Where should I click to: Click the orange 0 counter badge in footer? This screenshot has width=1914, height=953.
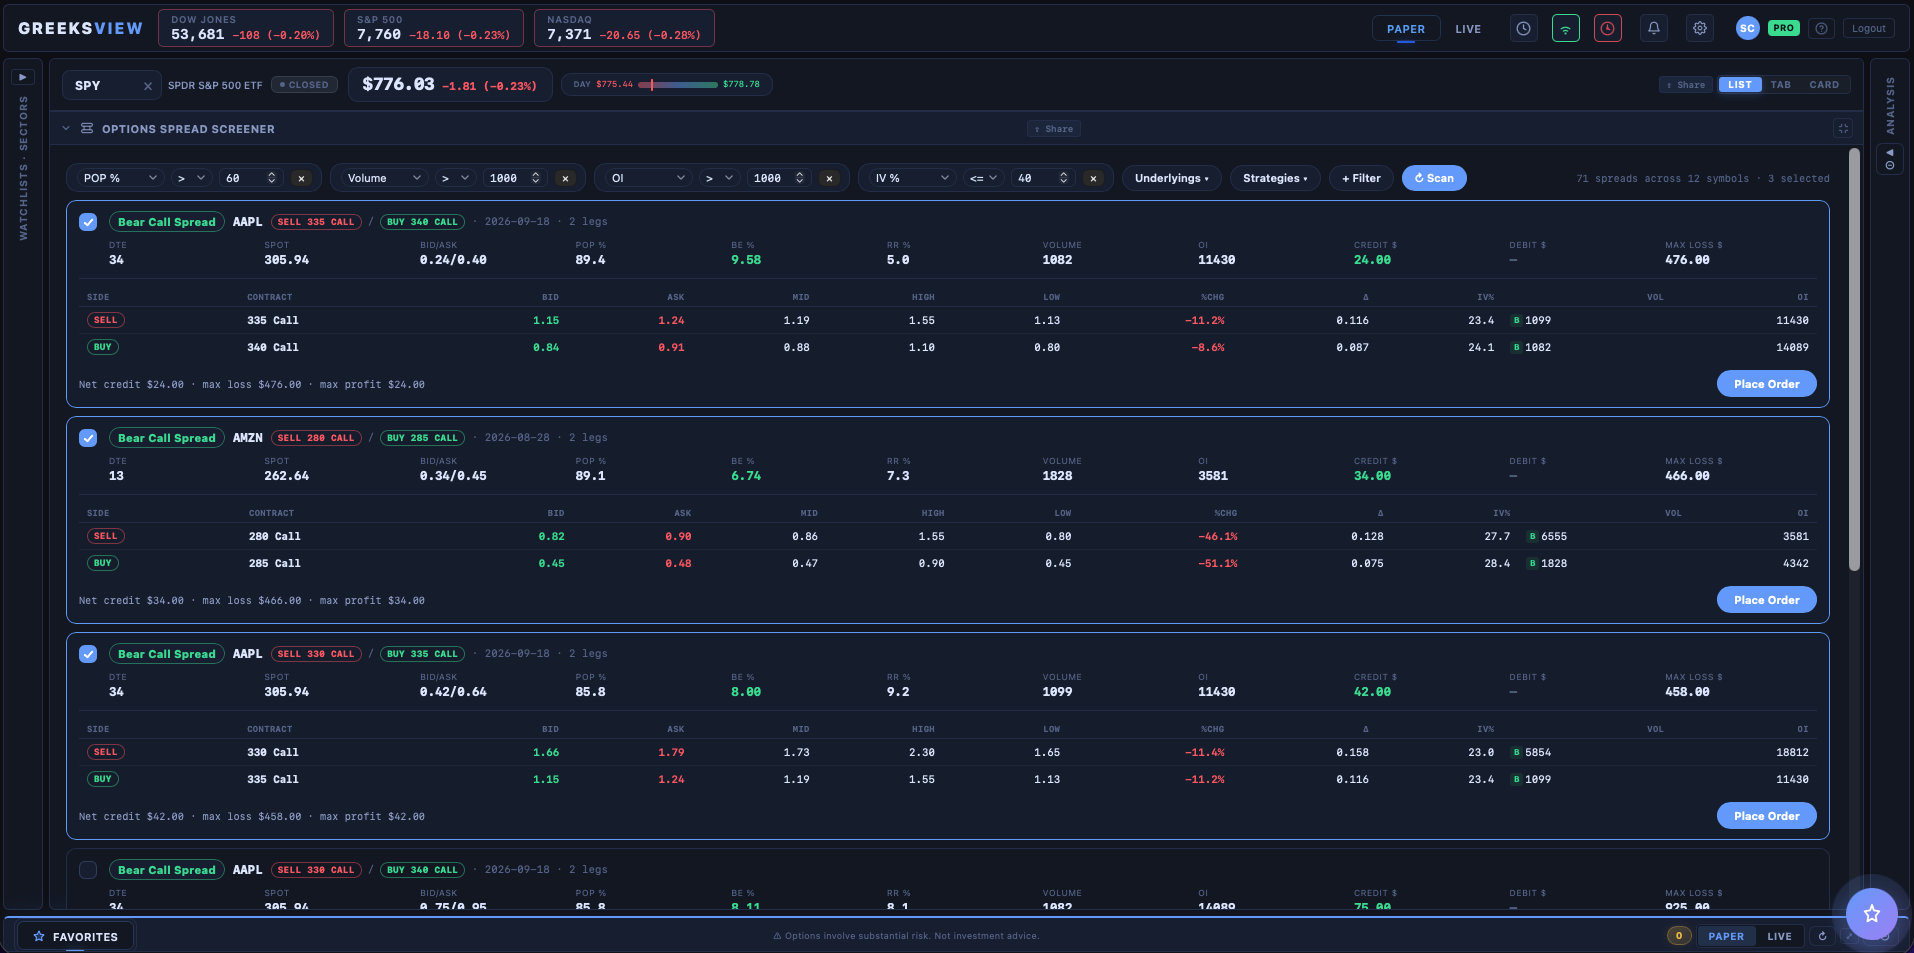[1679, 937]
